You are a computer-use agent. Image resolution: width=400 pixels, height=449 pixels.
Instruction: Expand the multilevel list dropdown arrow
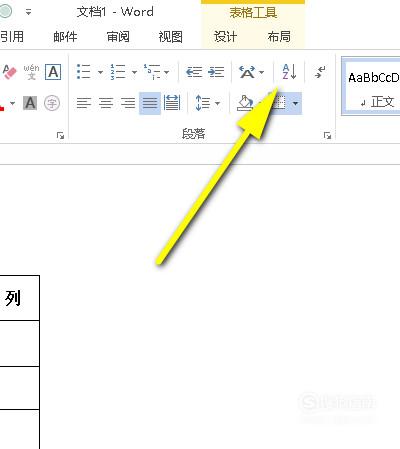click(x=166, y=72)
